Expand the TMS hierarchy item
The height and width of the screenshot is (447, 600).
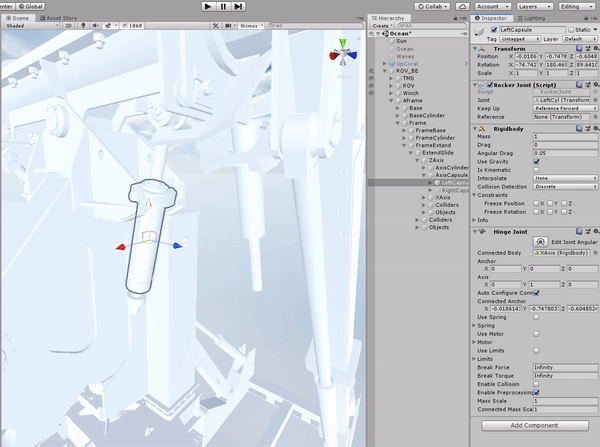tap(391, 78)
